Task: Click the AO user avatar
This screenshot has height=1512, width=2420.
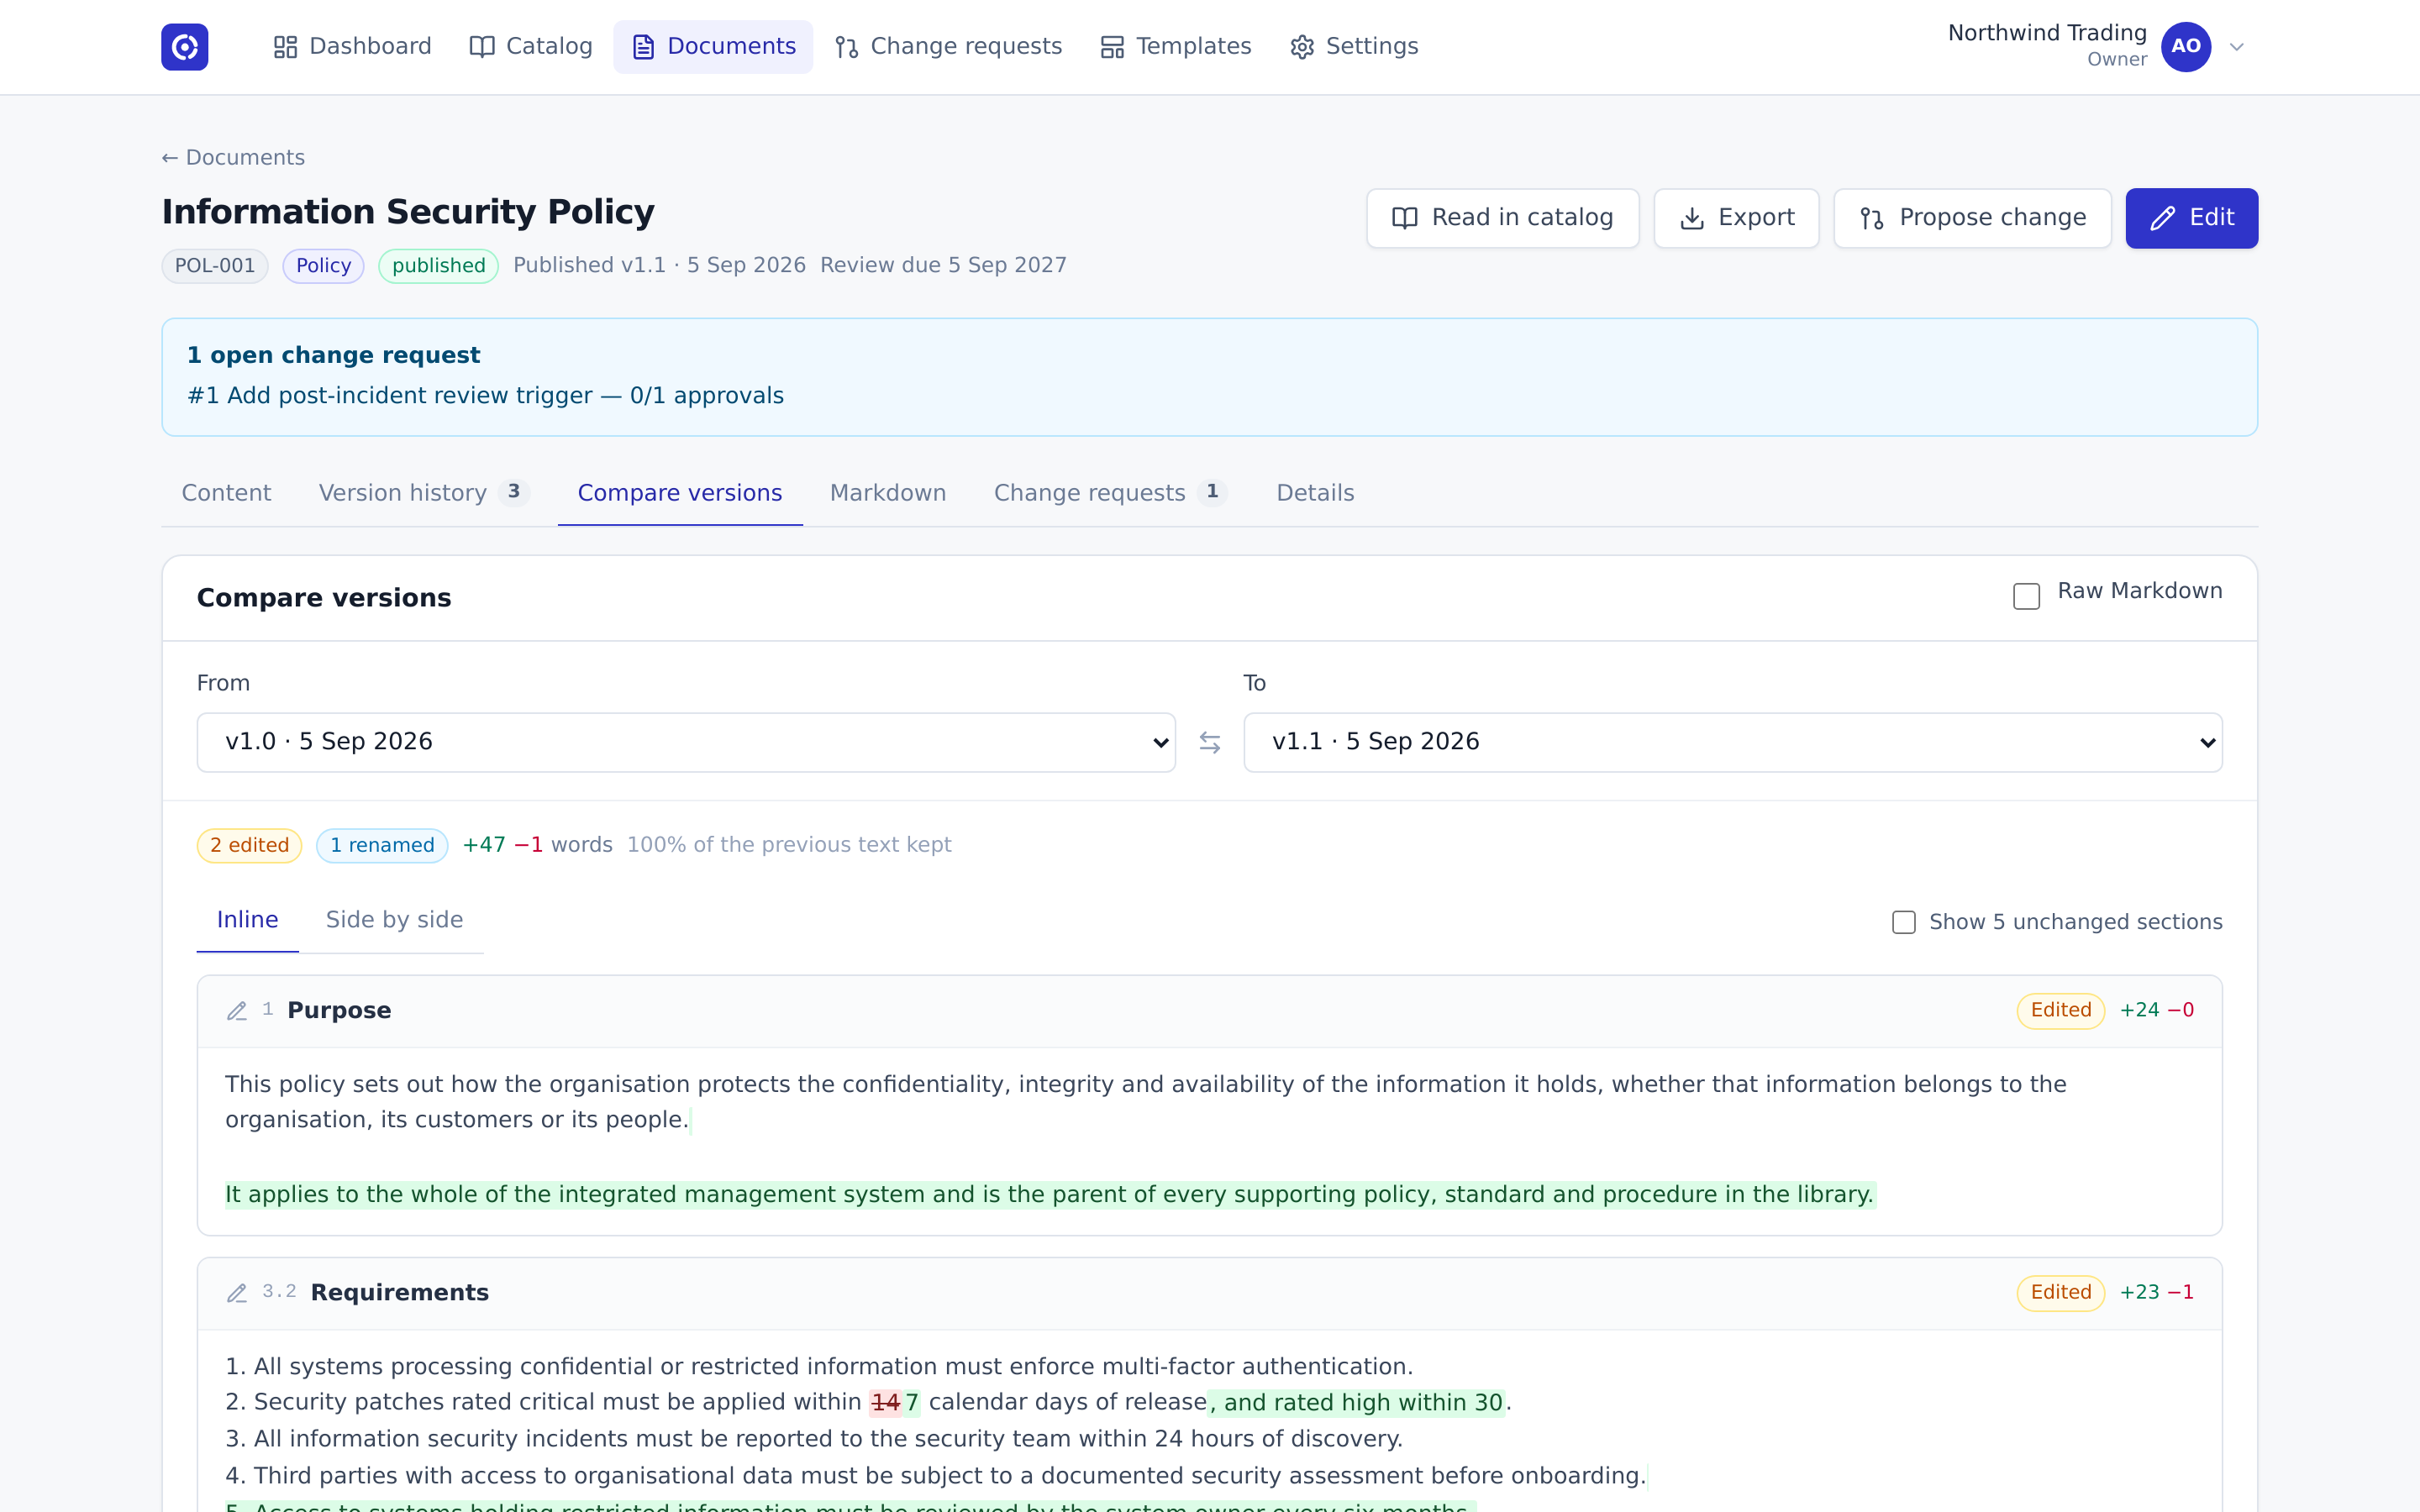Action: click(x=2185, y=47)
